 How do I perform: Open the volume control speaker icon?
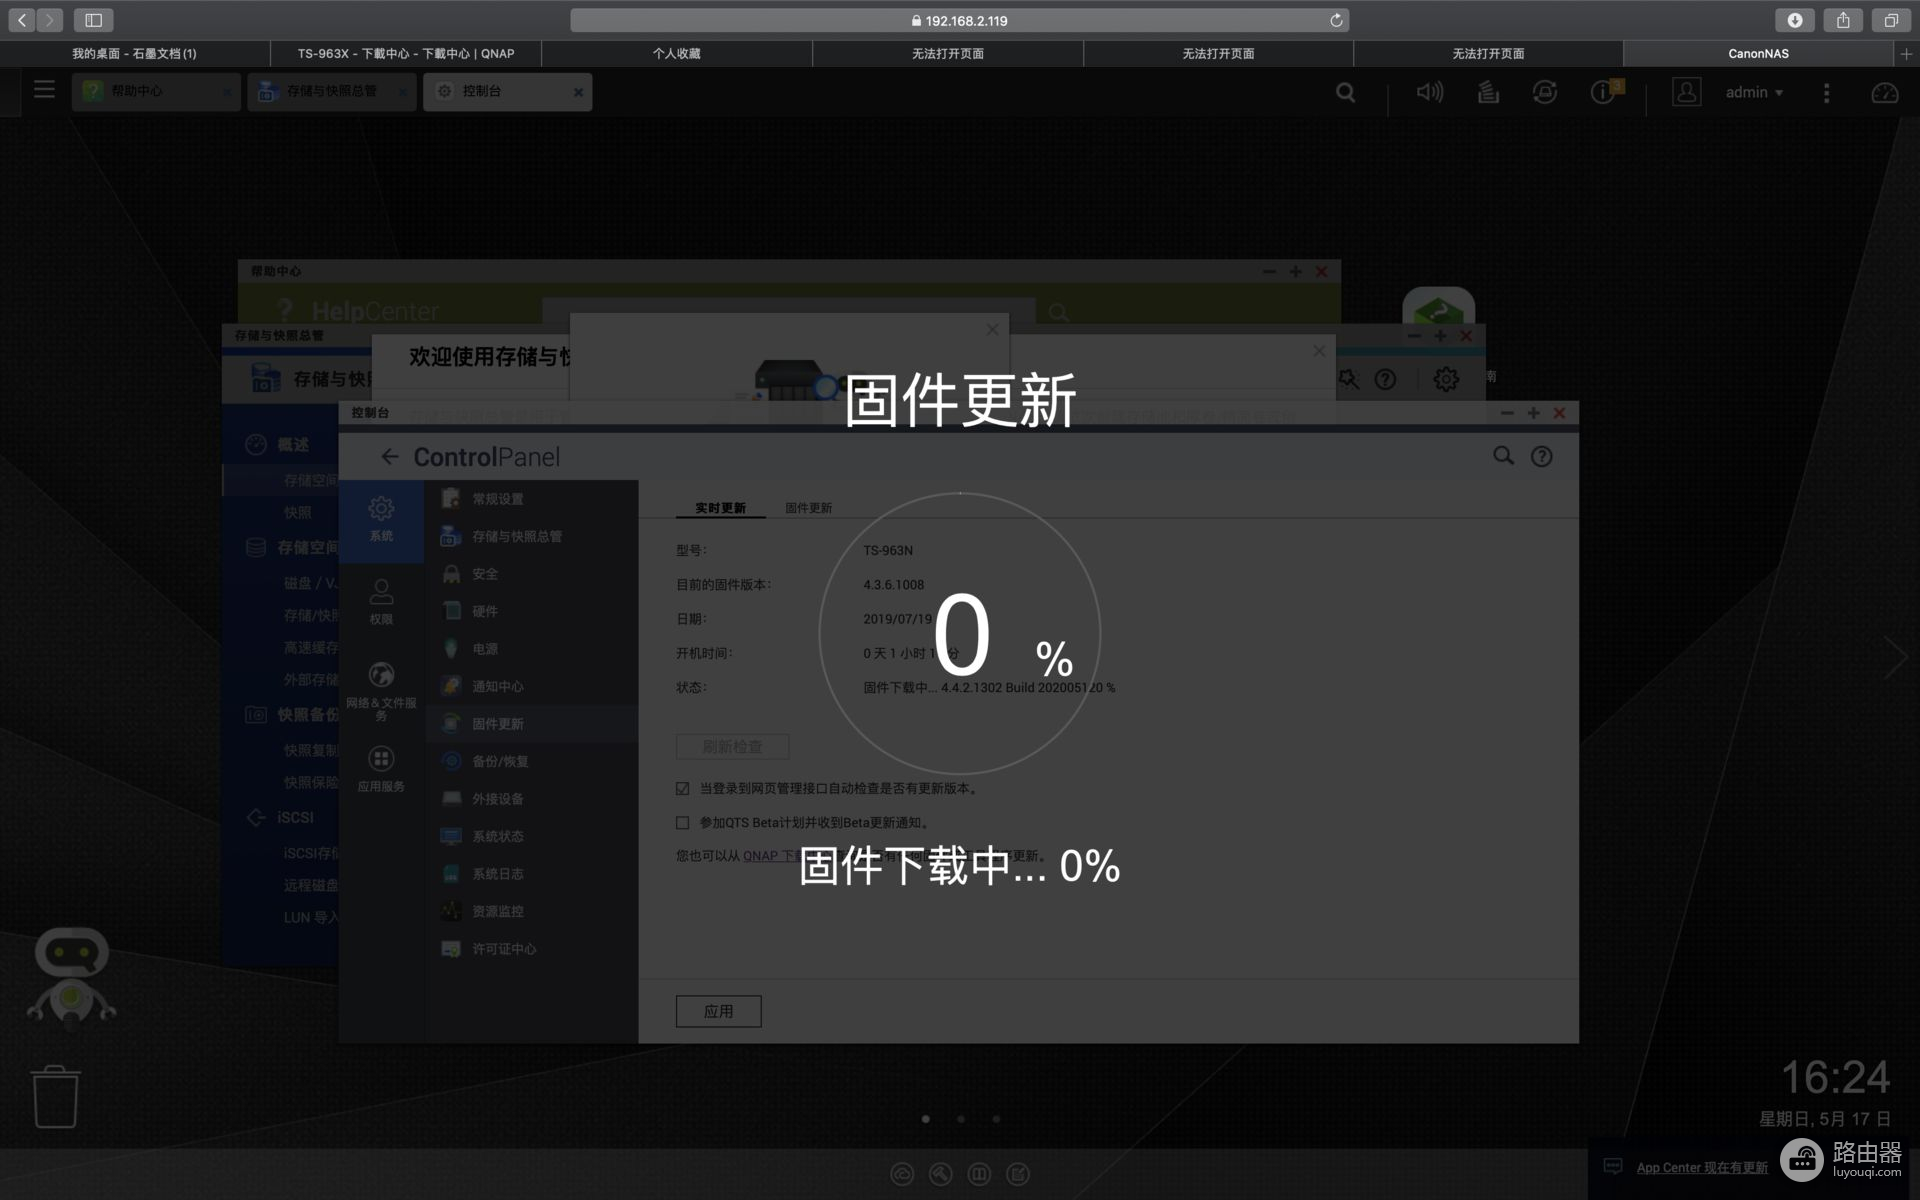click(x=1430, y=92)
